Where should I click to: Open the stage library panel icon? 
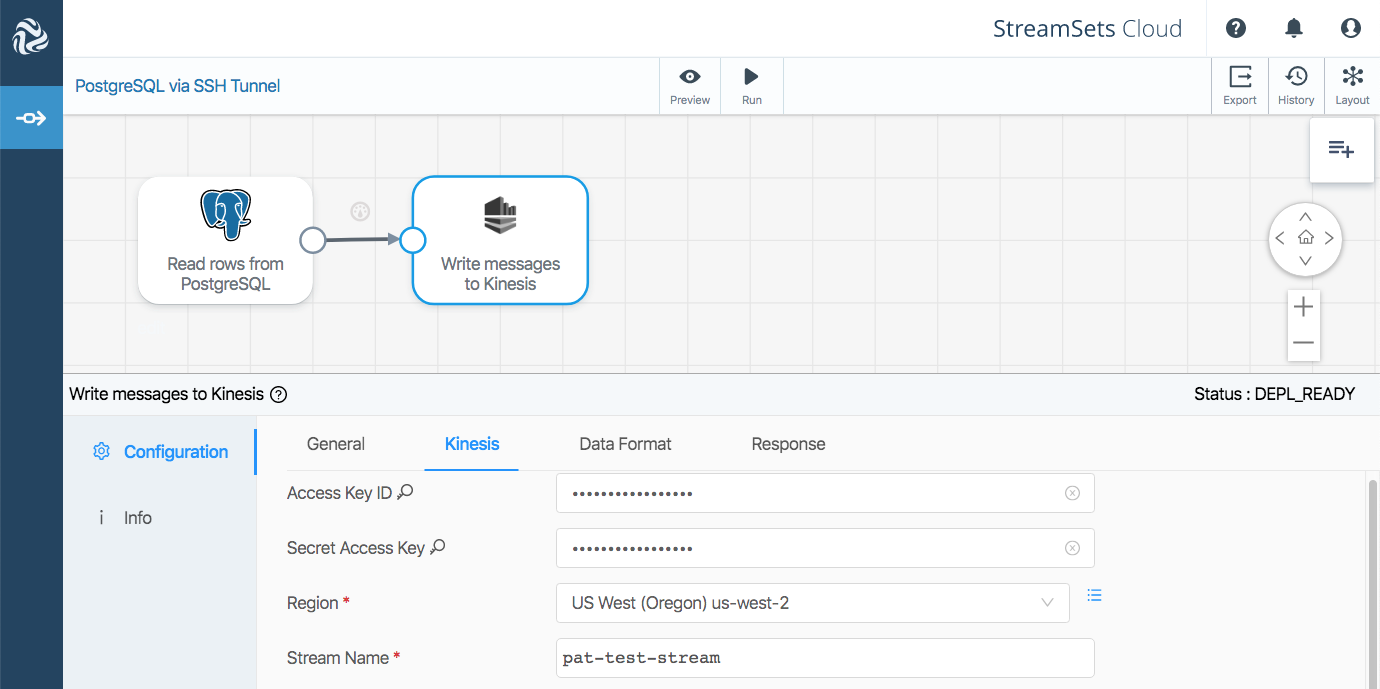pyautogui.click(x=1341, y=149)
